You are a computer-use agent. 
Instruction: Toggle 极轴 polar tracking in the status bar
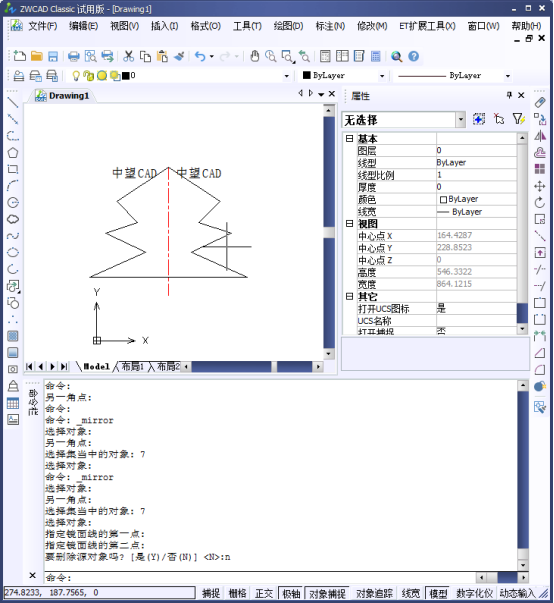tap(291, 593)
